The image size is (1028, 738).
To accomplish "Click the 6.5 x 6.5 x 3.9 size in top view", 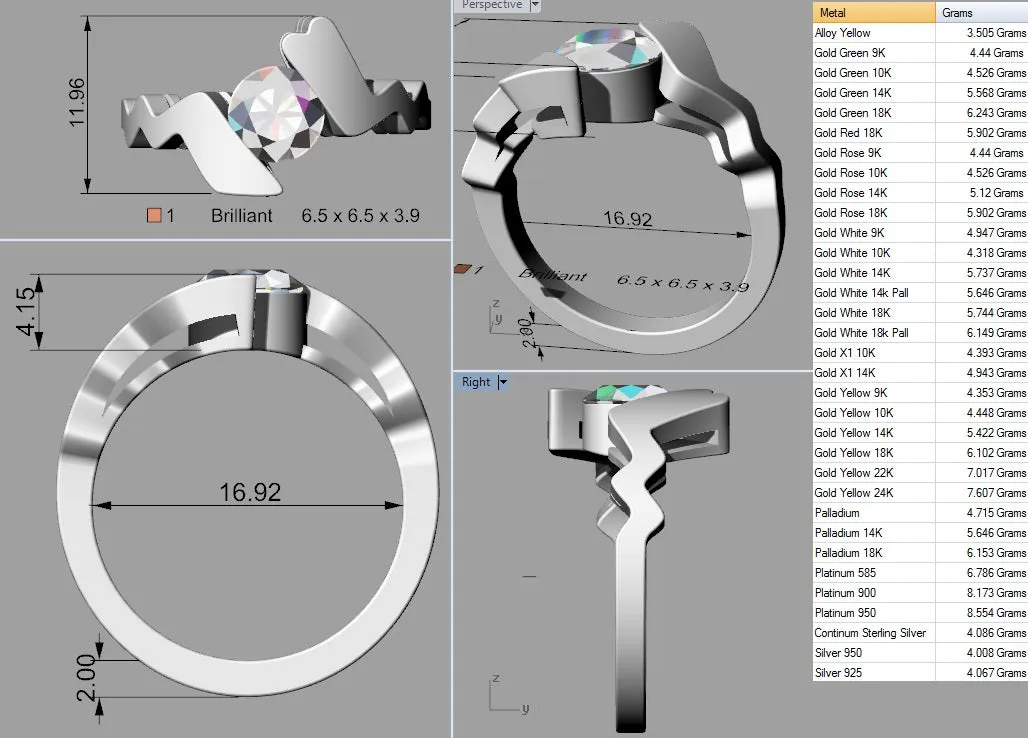I will pyautogui.click(x=361, y=216).
